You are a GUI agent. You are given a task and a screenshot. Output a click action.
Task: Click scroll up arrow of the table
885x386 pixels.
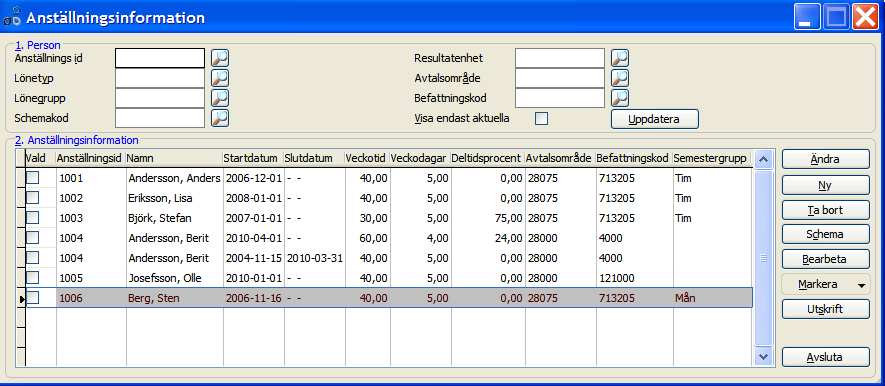[x=764, y=160]
